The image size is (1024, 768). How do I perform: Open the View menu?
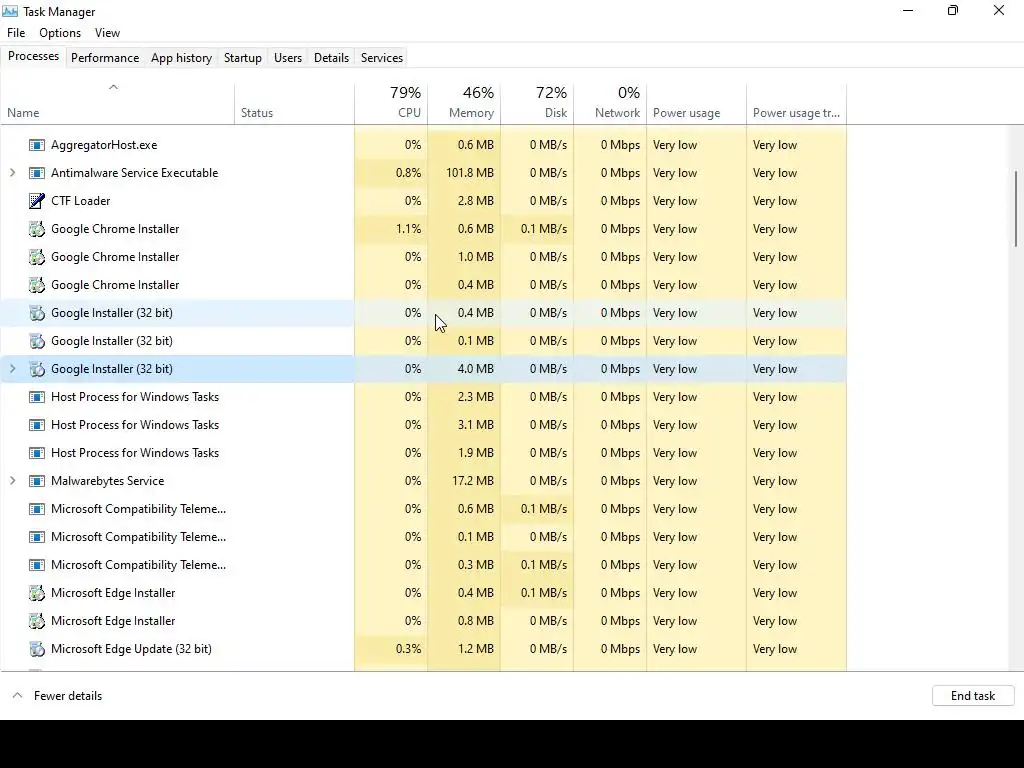point(107,33)
